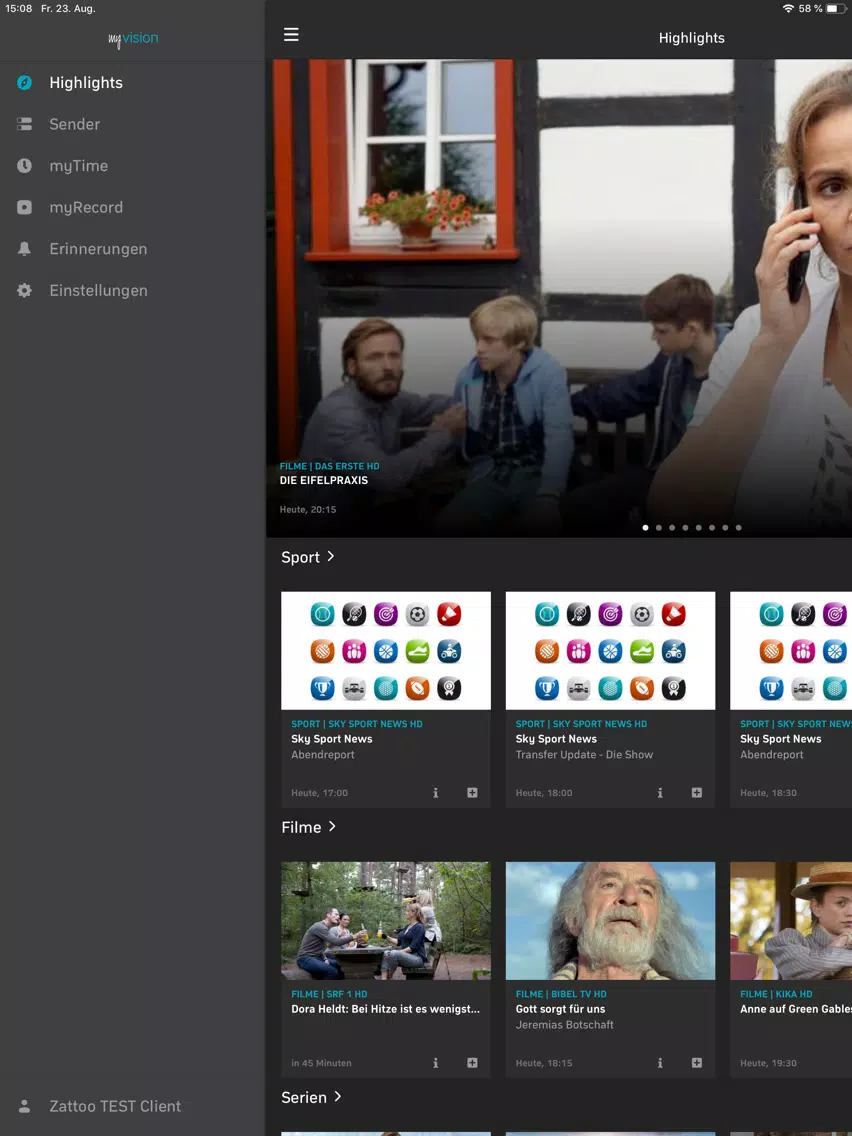
Task: Open DIE EIFELPRAXIS title in banner
Action: tap(324, 480)
